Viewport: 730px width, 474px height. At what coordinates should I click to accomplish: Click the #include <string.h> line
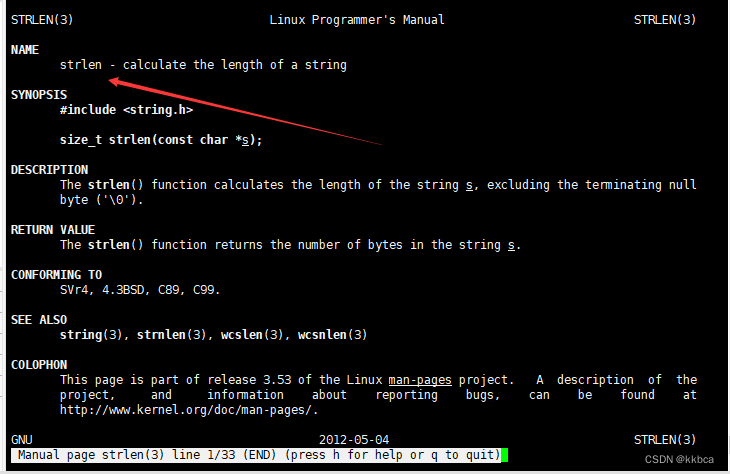click(126, 110)
